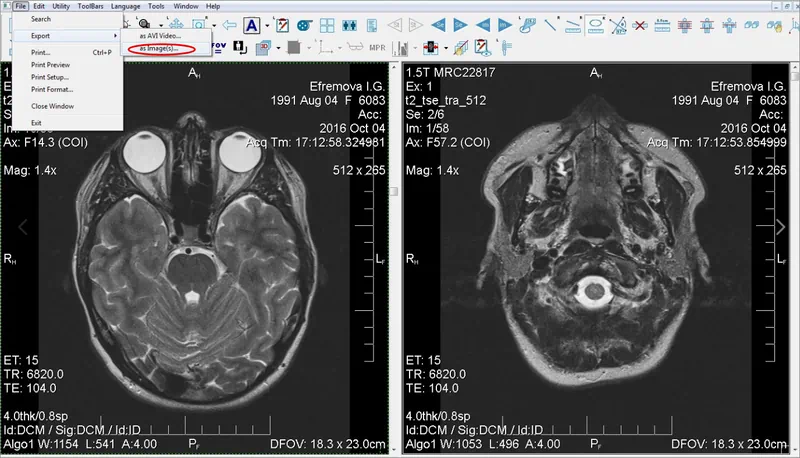Image resolution: width=800 pixels, height=458 pixels.
Task: Click the gray square shutter icon
Action: pyautogui.click(x=294, y=48)
